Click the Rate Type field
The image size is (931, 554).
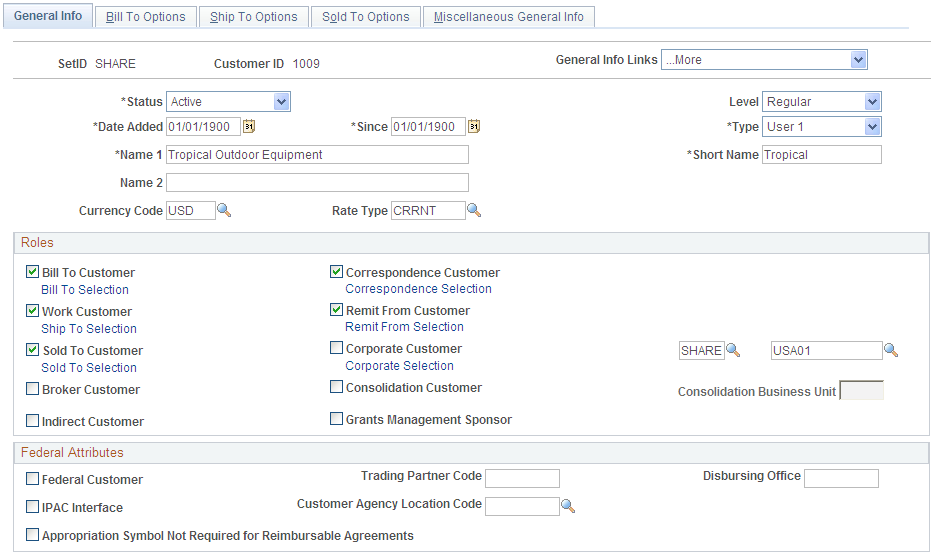[428, 210]
